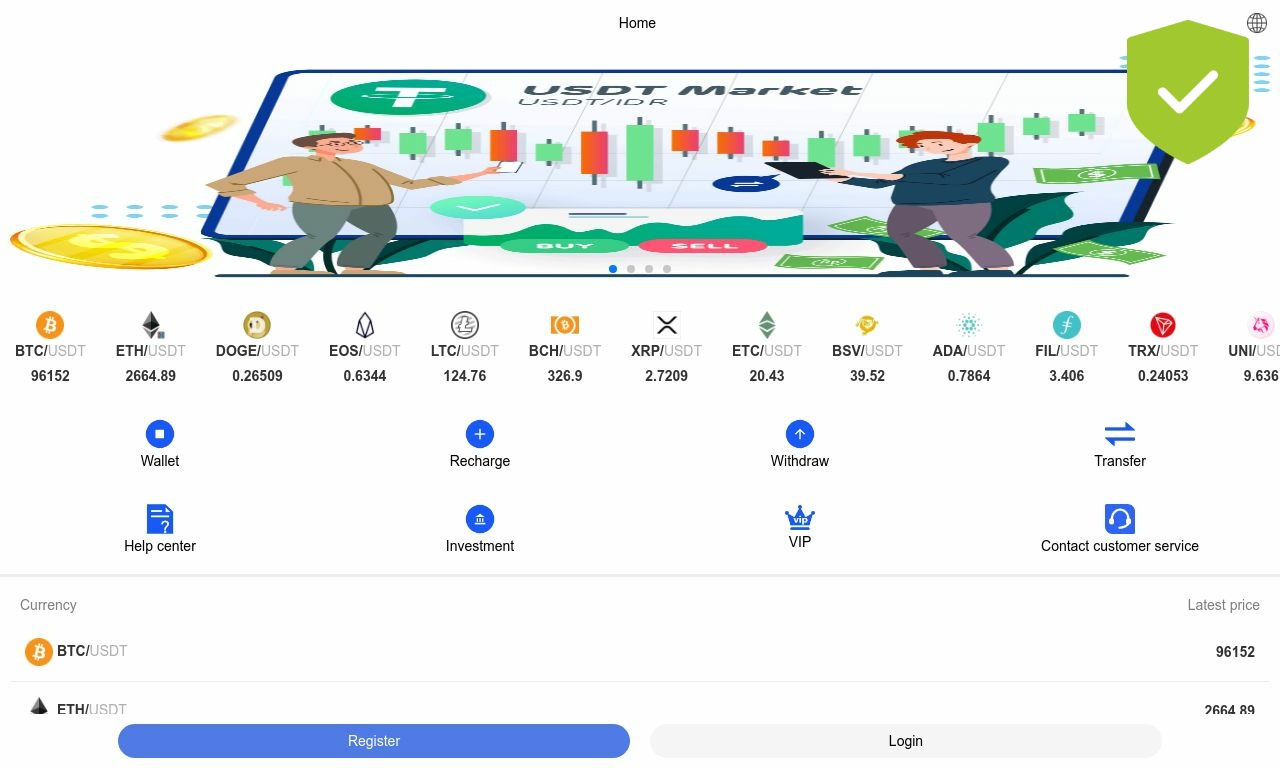Viewport: 1280px width, 768px height.
Task: Go to fourth banner slide dot
Action: tap(667, 269)
